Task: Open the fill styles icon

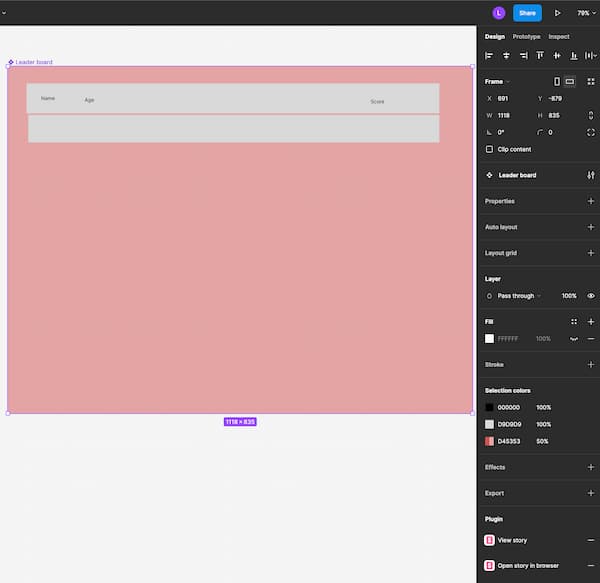Action: pyautogui.click(x=574, y=322)
